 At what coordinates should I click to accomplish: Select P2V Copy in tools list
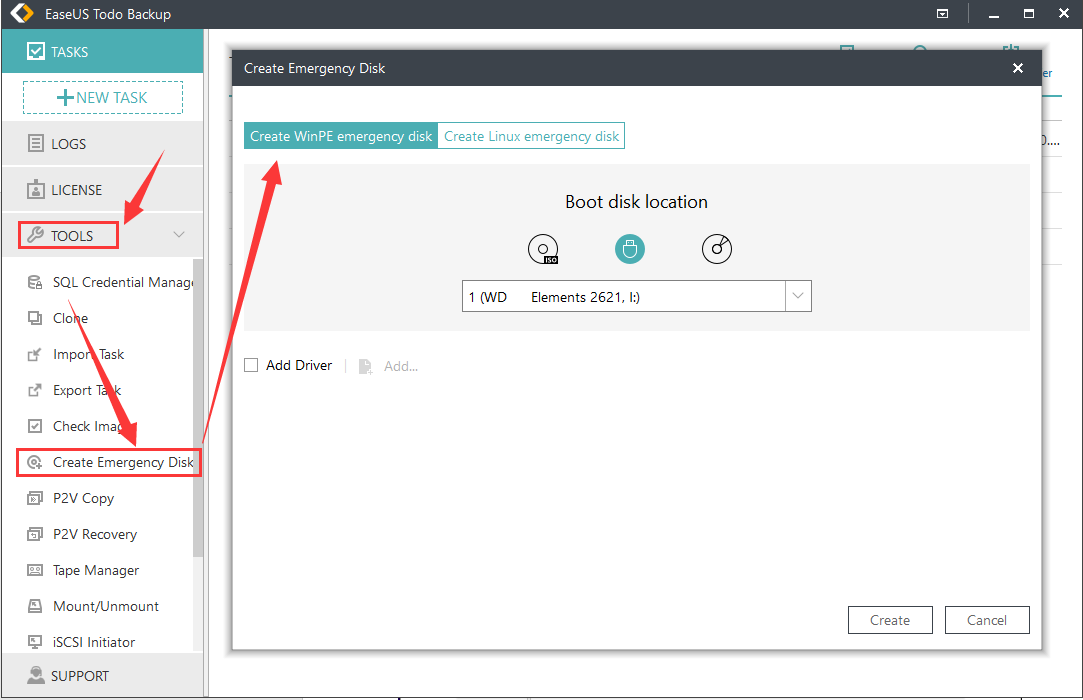tap(84, 498)
